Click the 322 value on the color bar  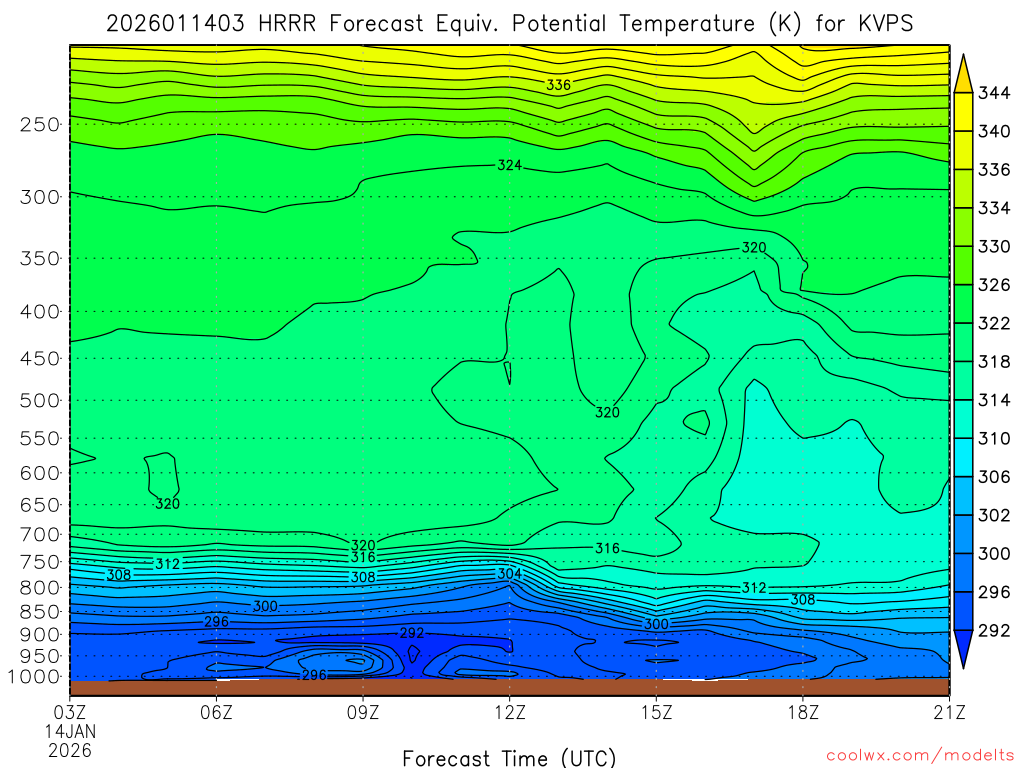pos(994,323)
